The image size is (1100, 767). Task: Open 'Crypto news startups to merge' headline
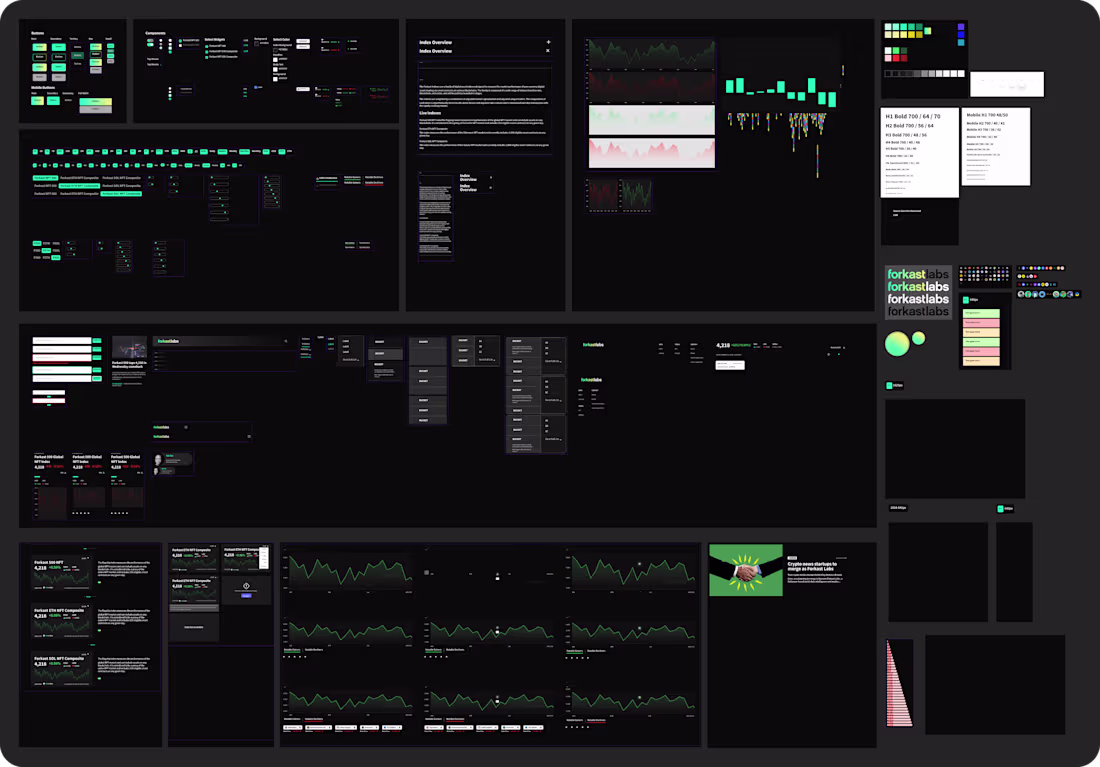tap(812, 566)
